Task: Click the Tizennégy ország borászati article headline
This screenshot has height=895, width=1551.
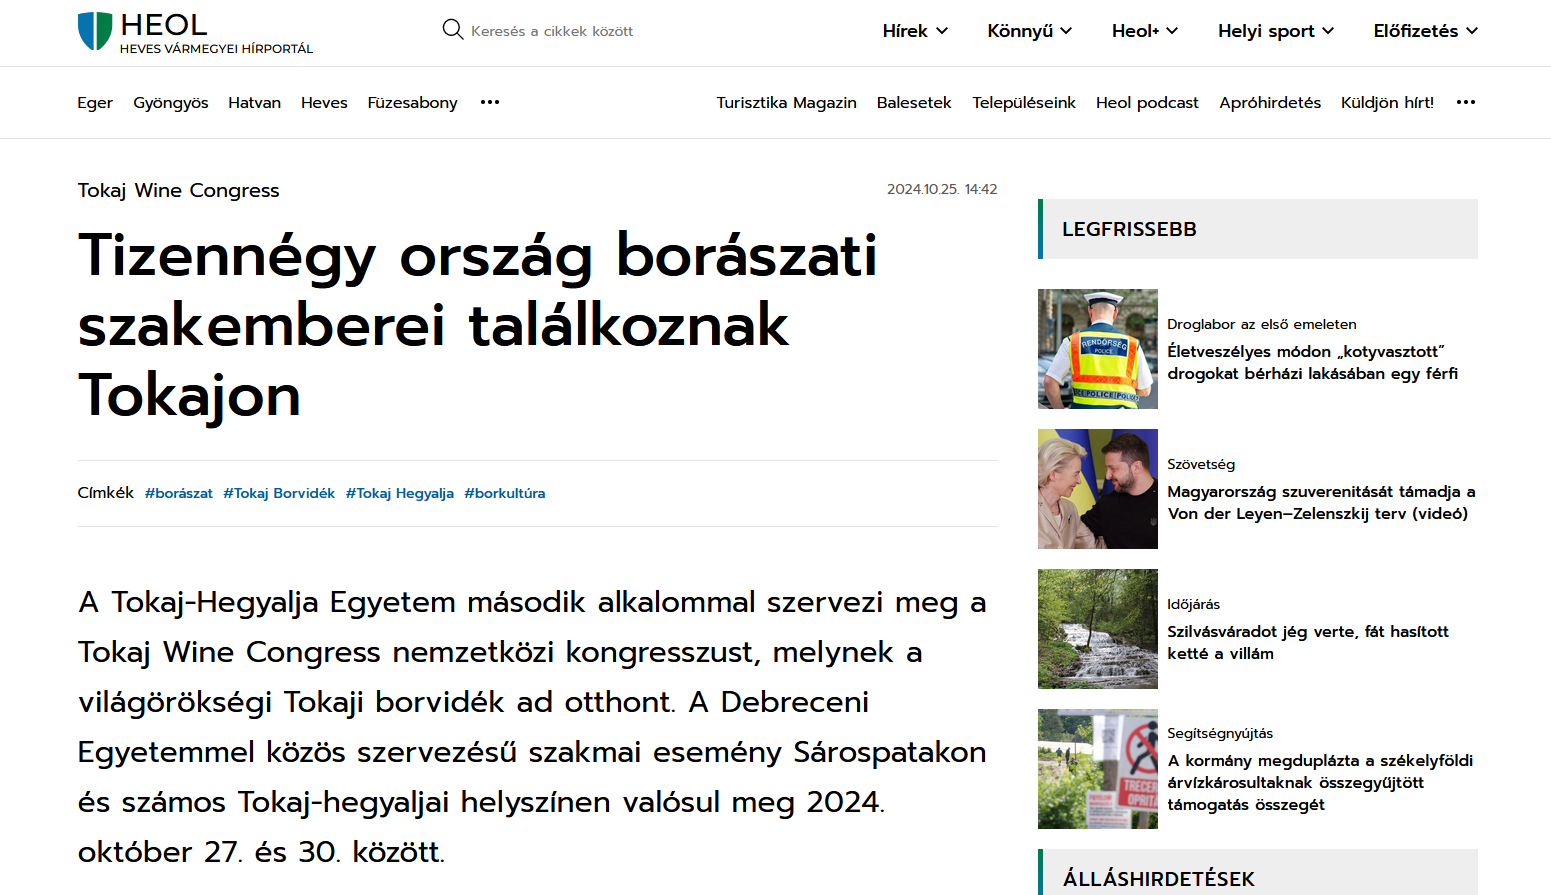Action: [x=478, y=325]
